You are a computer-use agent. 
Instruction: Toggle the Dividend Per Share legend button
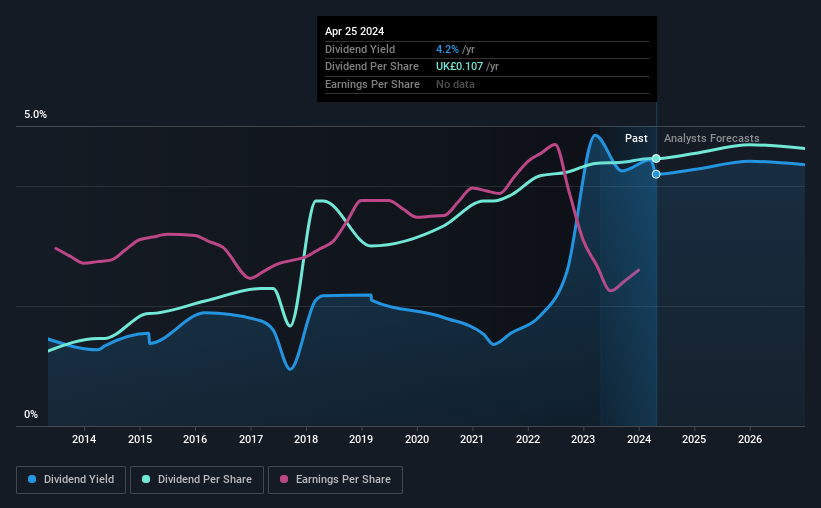pos(197,480)
